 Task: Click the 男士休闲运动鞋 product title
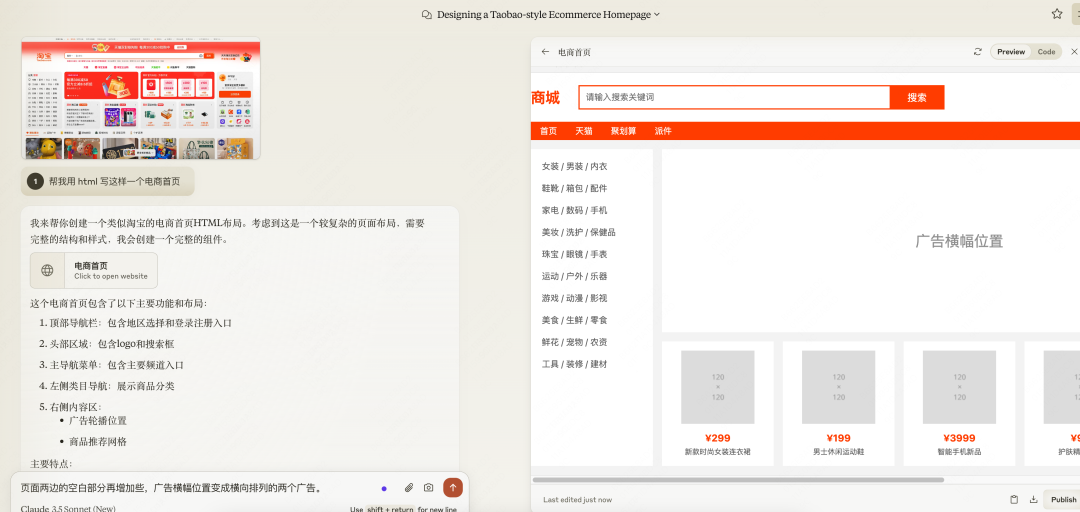[x=838, y=452]
